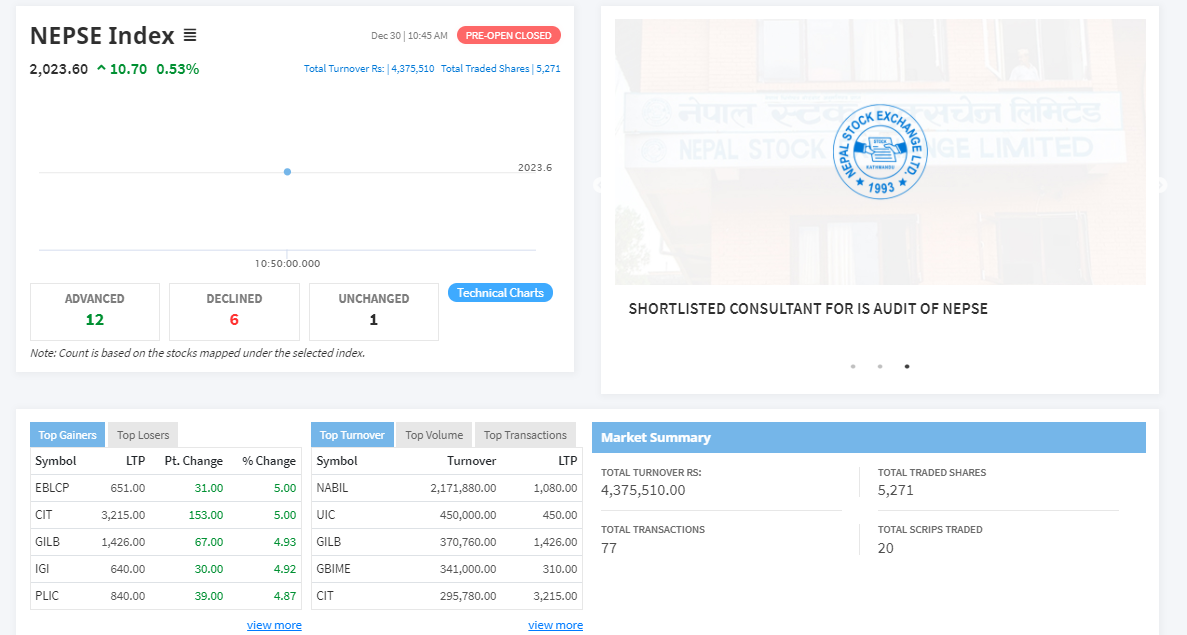The width and height of the screenshot is (1187, 635).
Task: Click the Total Traded Shares link near the date
Action: click(x=500, y=68)
